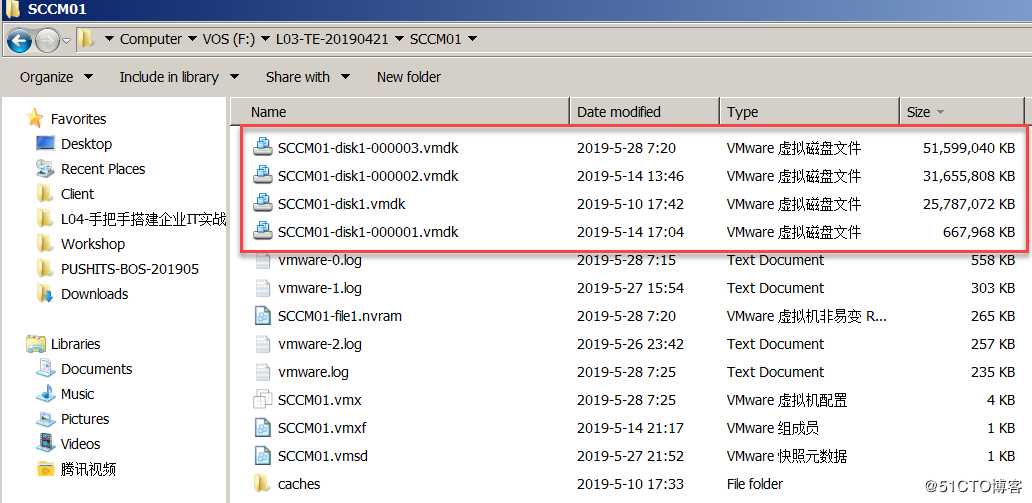Select Favorites star icon in the sidebar
The image size is (1032, 503).
pyautogui.click(x=36, y=119)
